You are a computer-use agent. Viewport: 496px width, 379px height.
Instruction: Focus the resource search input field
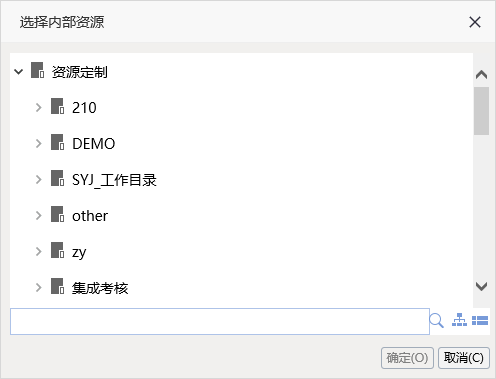pos(220,321)
